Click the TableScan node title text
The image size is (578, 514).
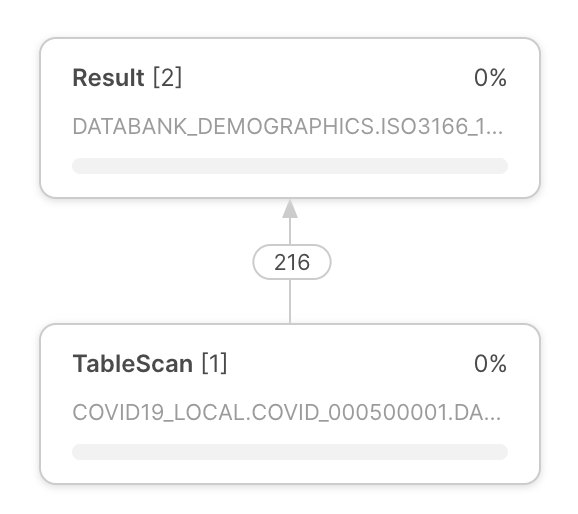tap(133, 364)
